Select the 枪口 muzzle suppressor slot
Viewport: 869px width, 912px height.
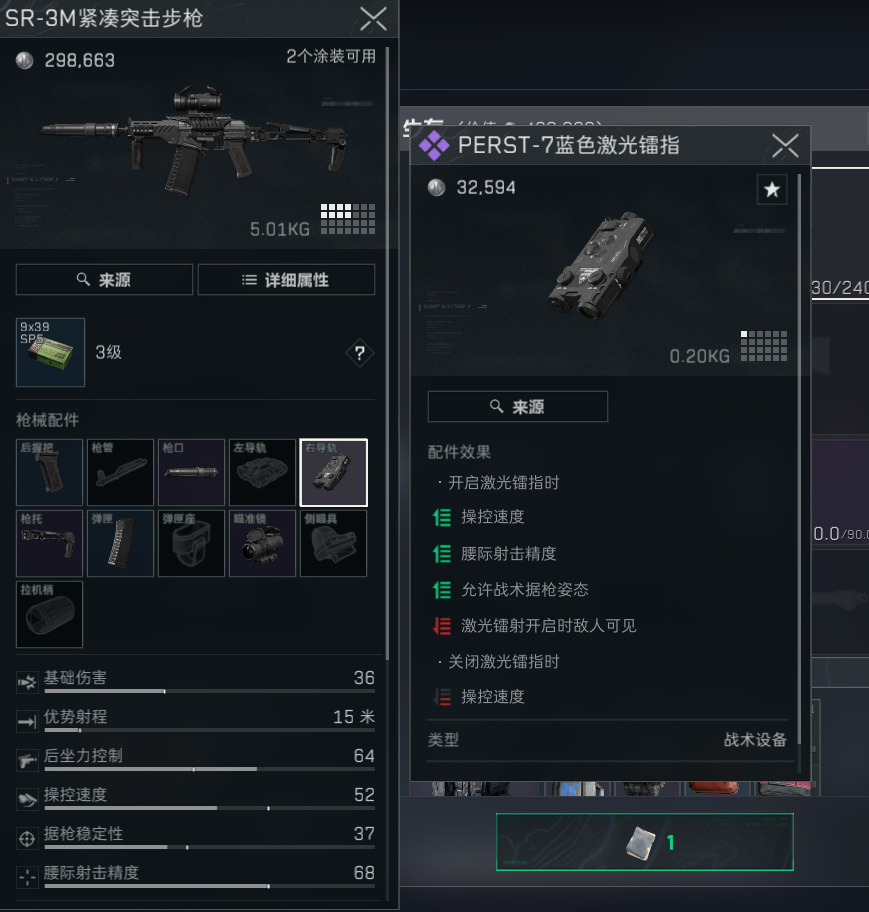click(191, 472)
